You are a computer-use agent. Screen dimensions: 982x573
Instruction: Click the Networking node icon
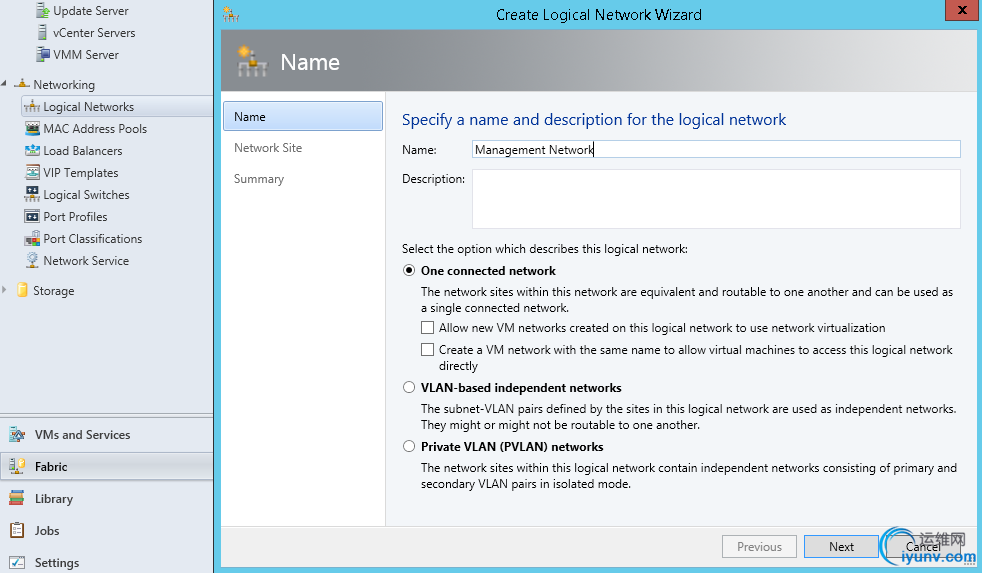23,83
